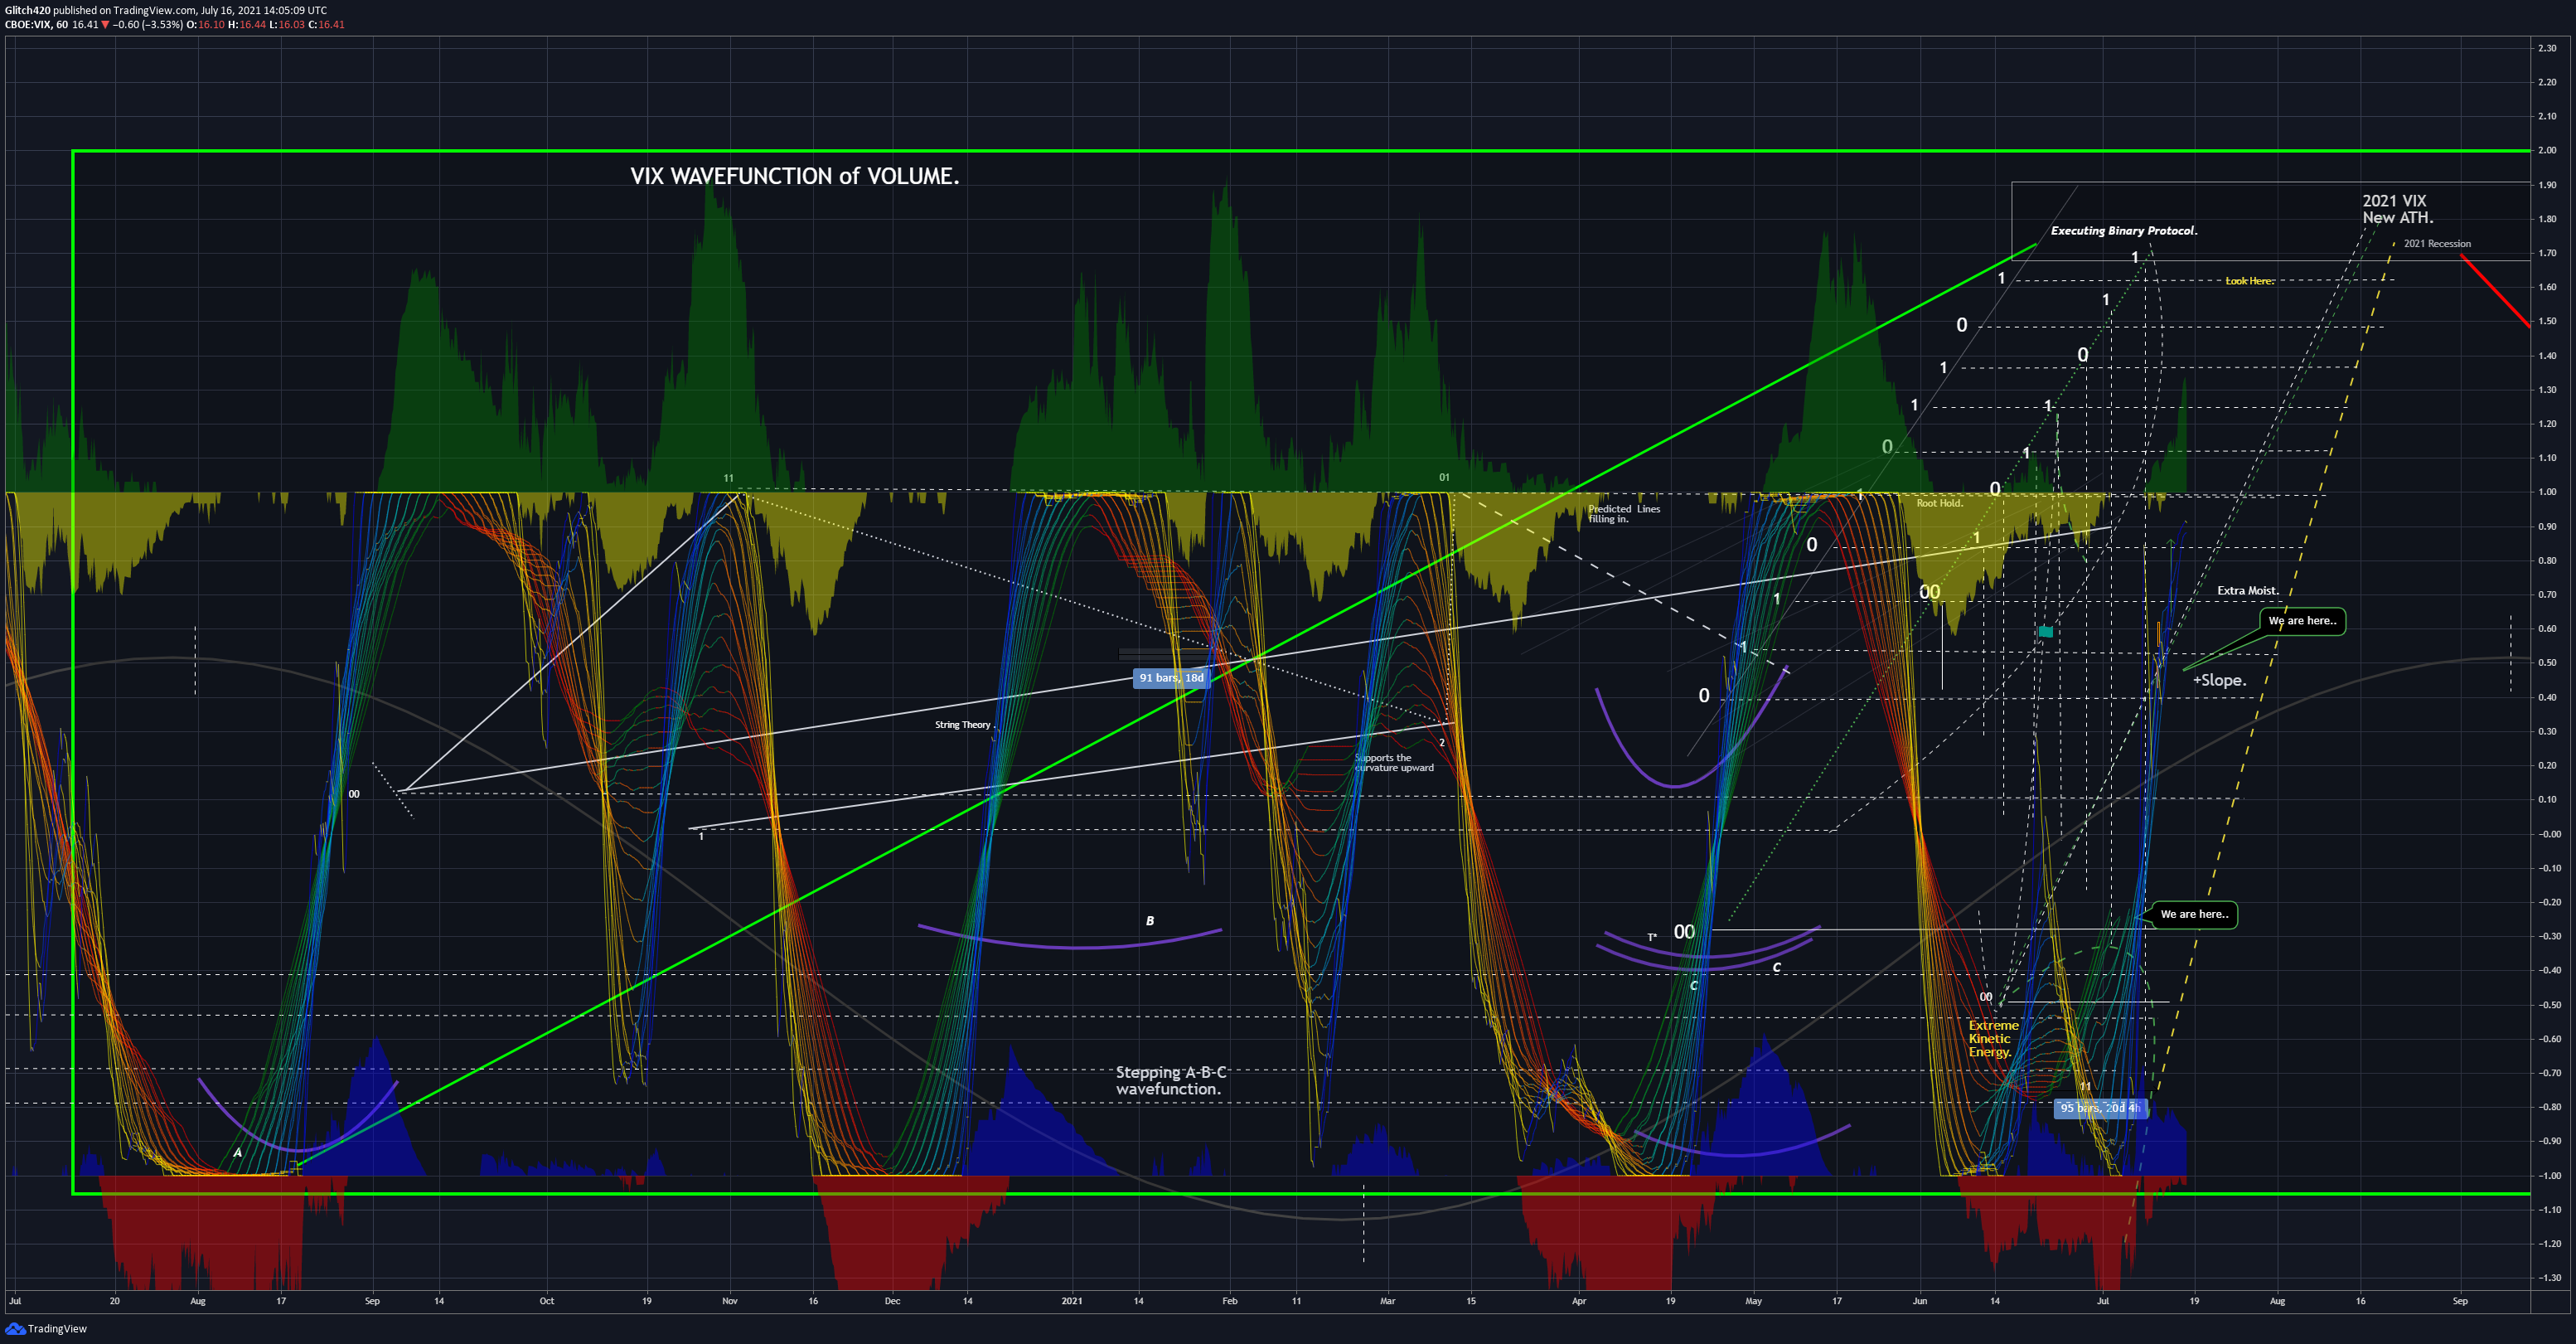Click the -1.00 price axis label
Image resolution: width=2576 pixels, height=1344 pixels.
tap(2546, 1176)
